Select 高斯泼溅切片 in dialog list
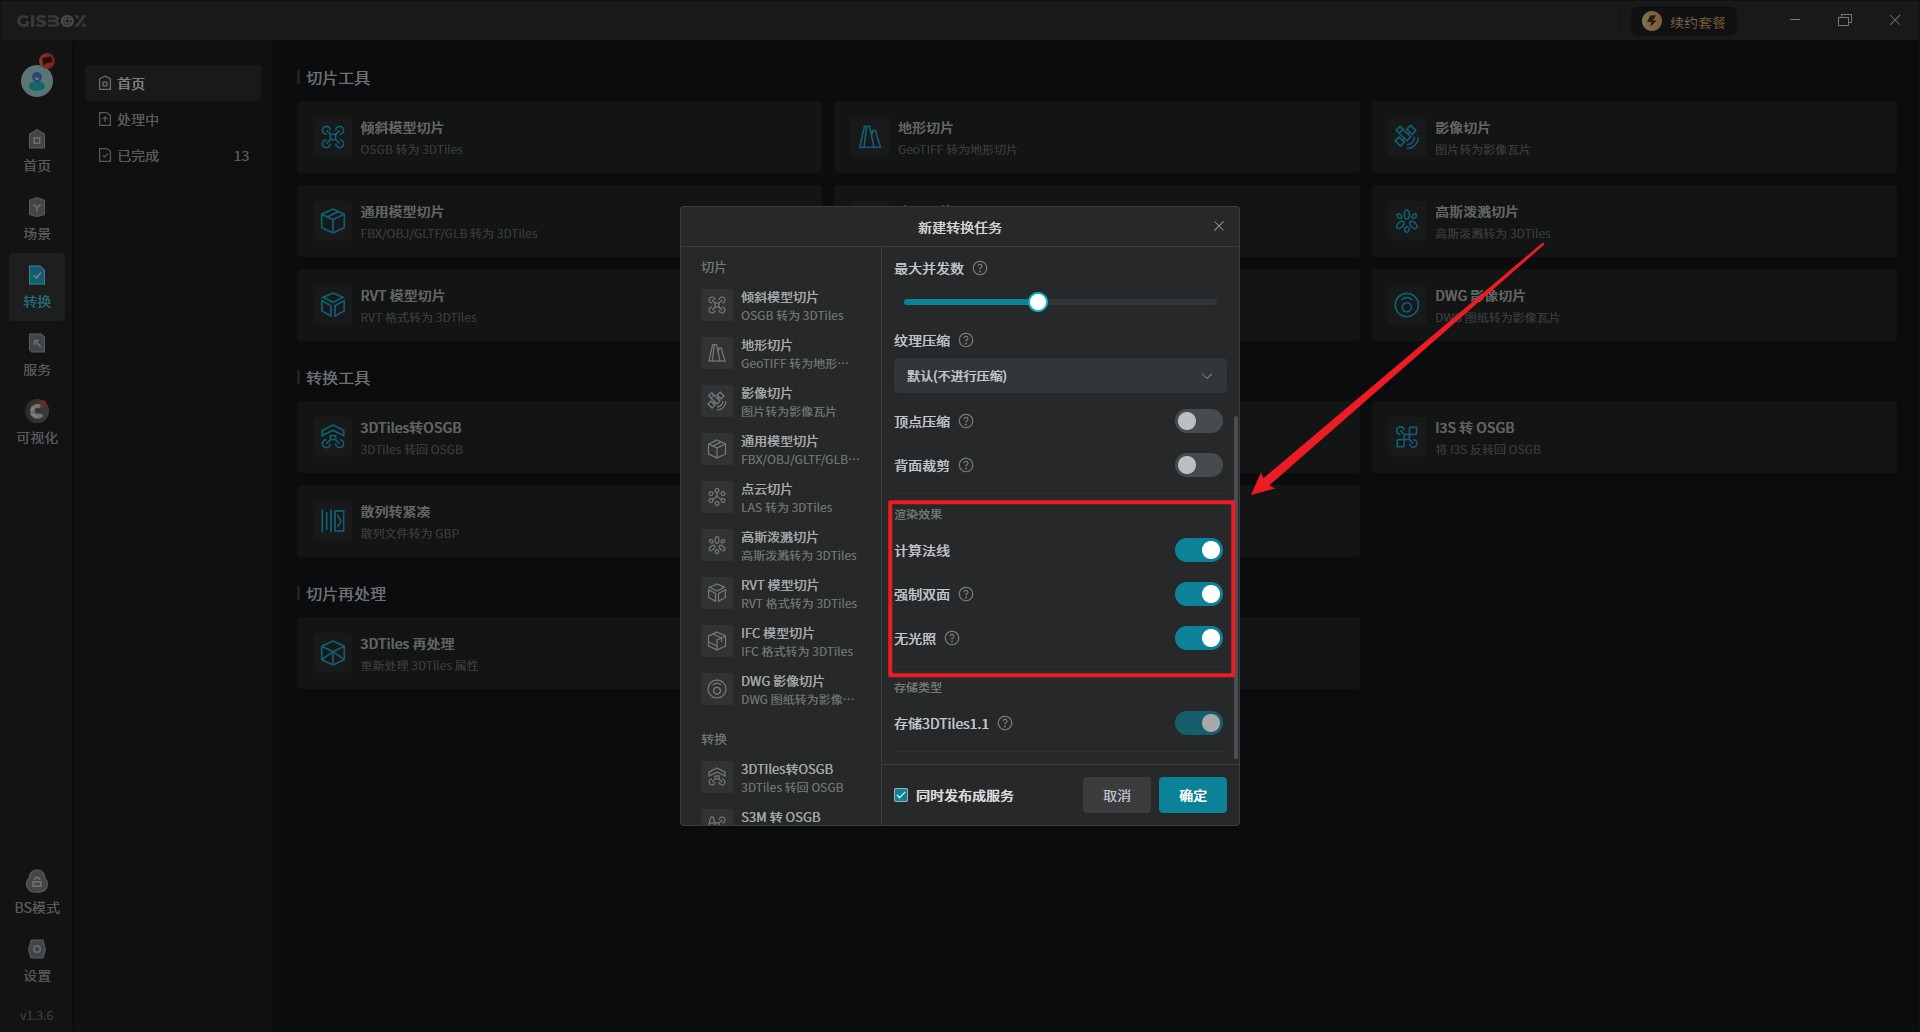The image size is (1920, 1032). pos(780,545)
